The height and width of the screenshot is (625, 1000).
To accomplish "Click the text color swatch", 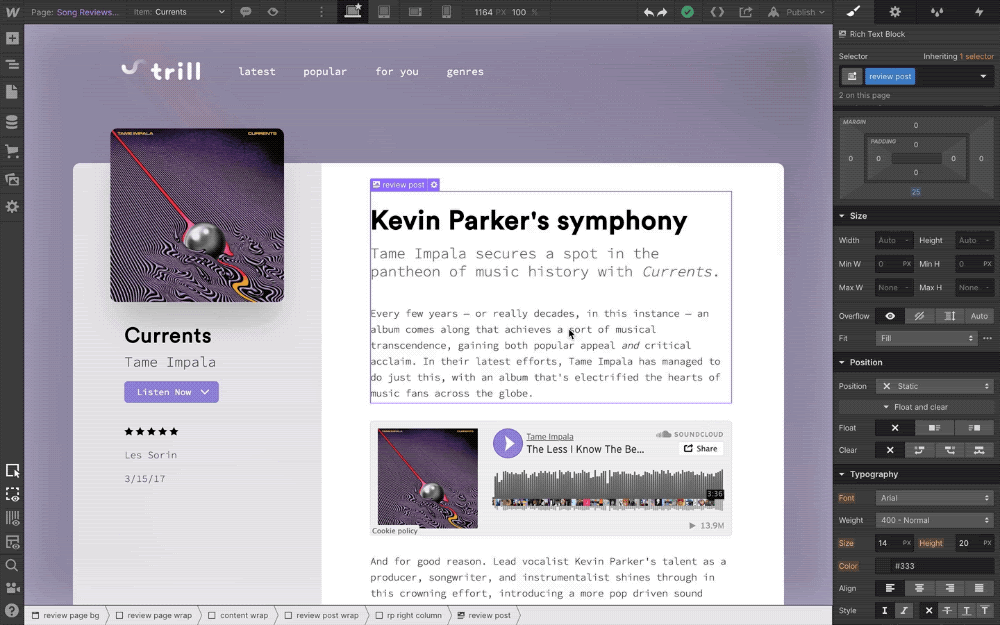I will 883,566.
